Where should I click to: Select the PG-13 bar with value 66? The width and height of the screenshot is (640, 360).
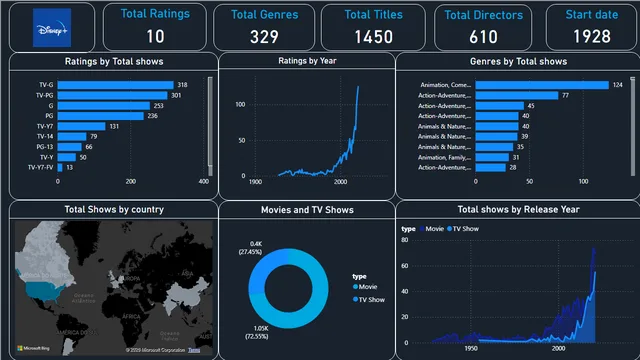click(x=69, y=147)
